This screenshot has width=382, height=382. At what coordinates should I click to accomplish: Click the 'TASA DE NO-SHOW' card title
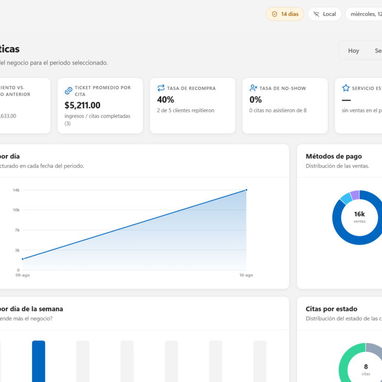pos(283,88)
